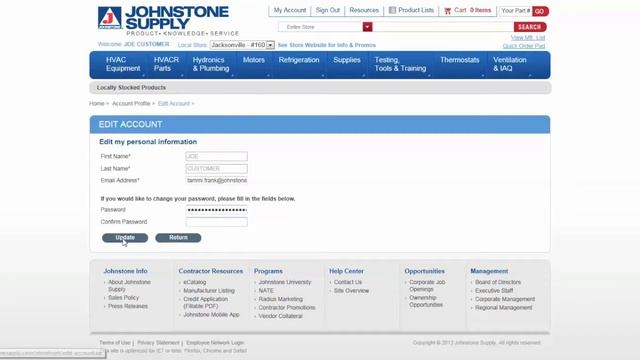The height and width of the screenshot is (360, 640).
Task: Open eCatalog link
Action: 194,282
